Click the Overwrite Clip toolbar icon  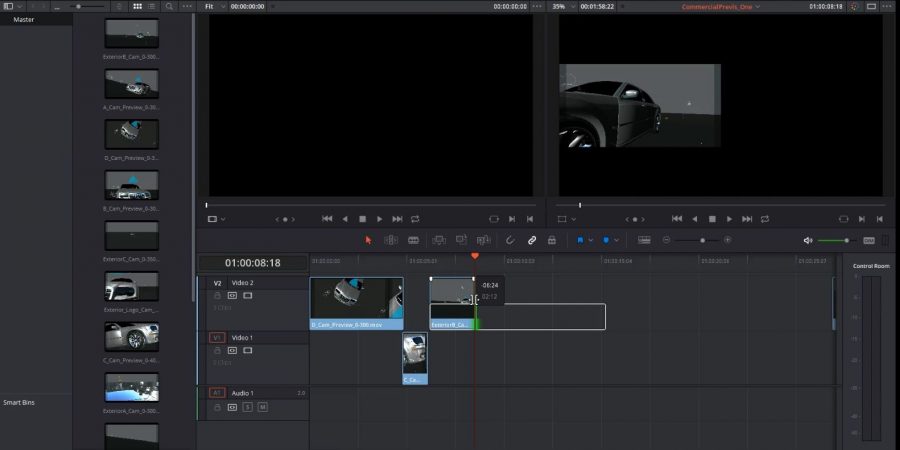click(461, 240)
